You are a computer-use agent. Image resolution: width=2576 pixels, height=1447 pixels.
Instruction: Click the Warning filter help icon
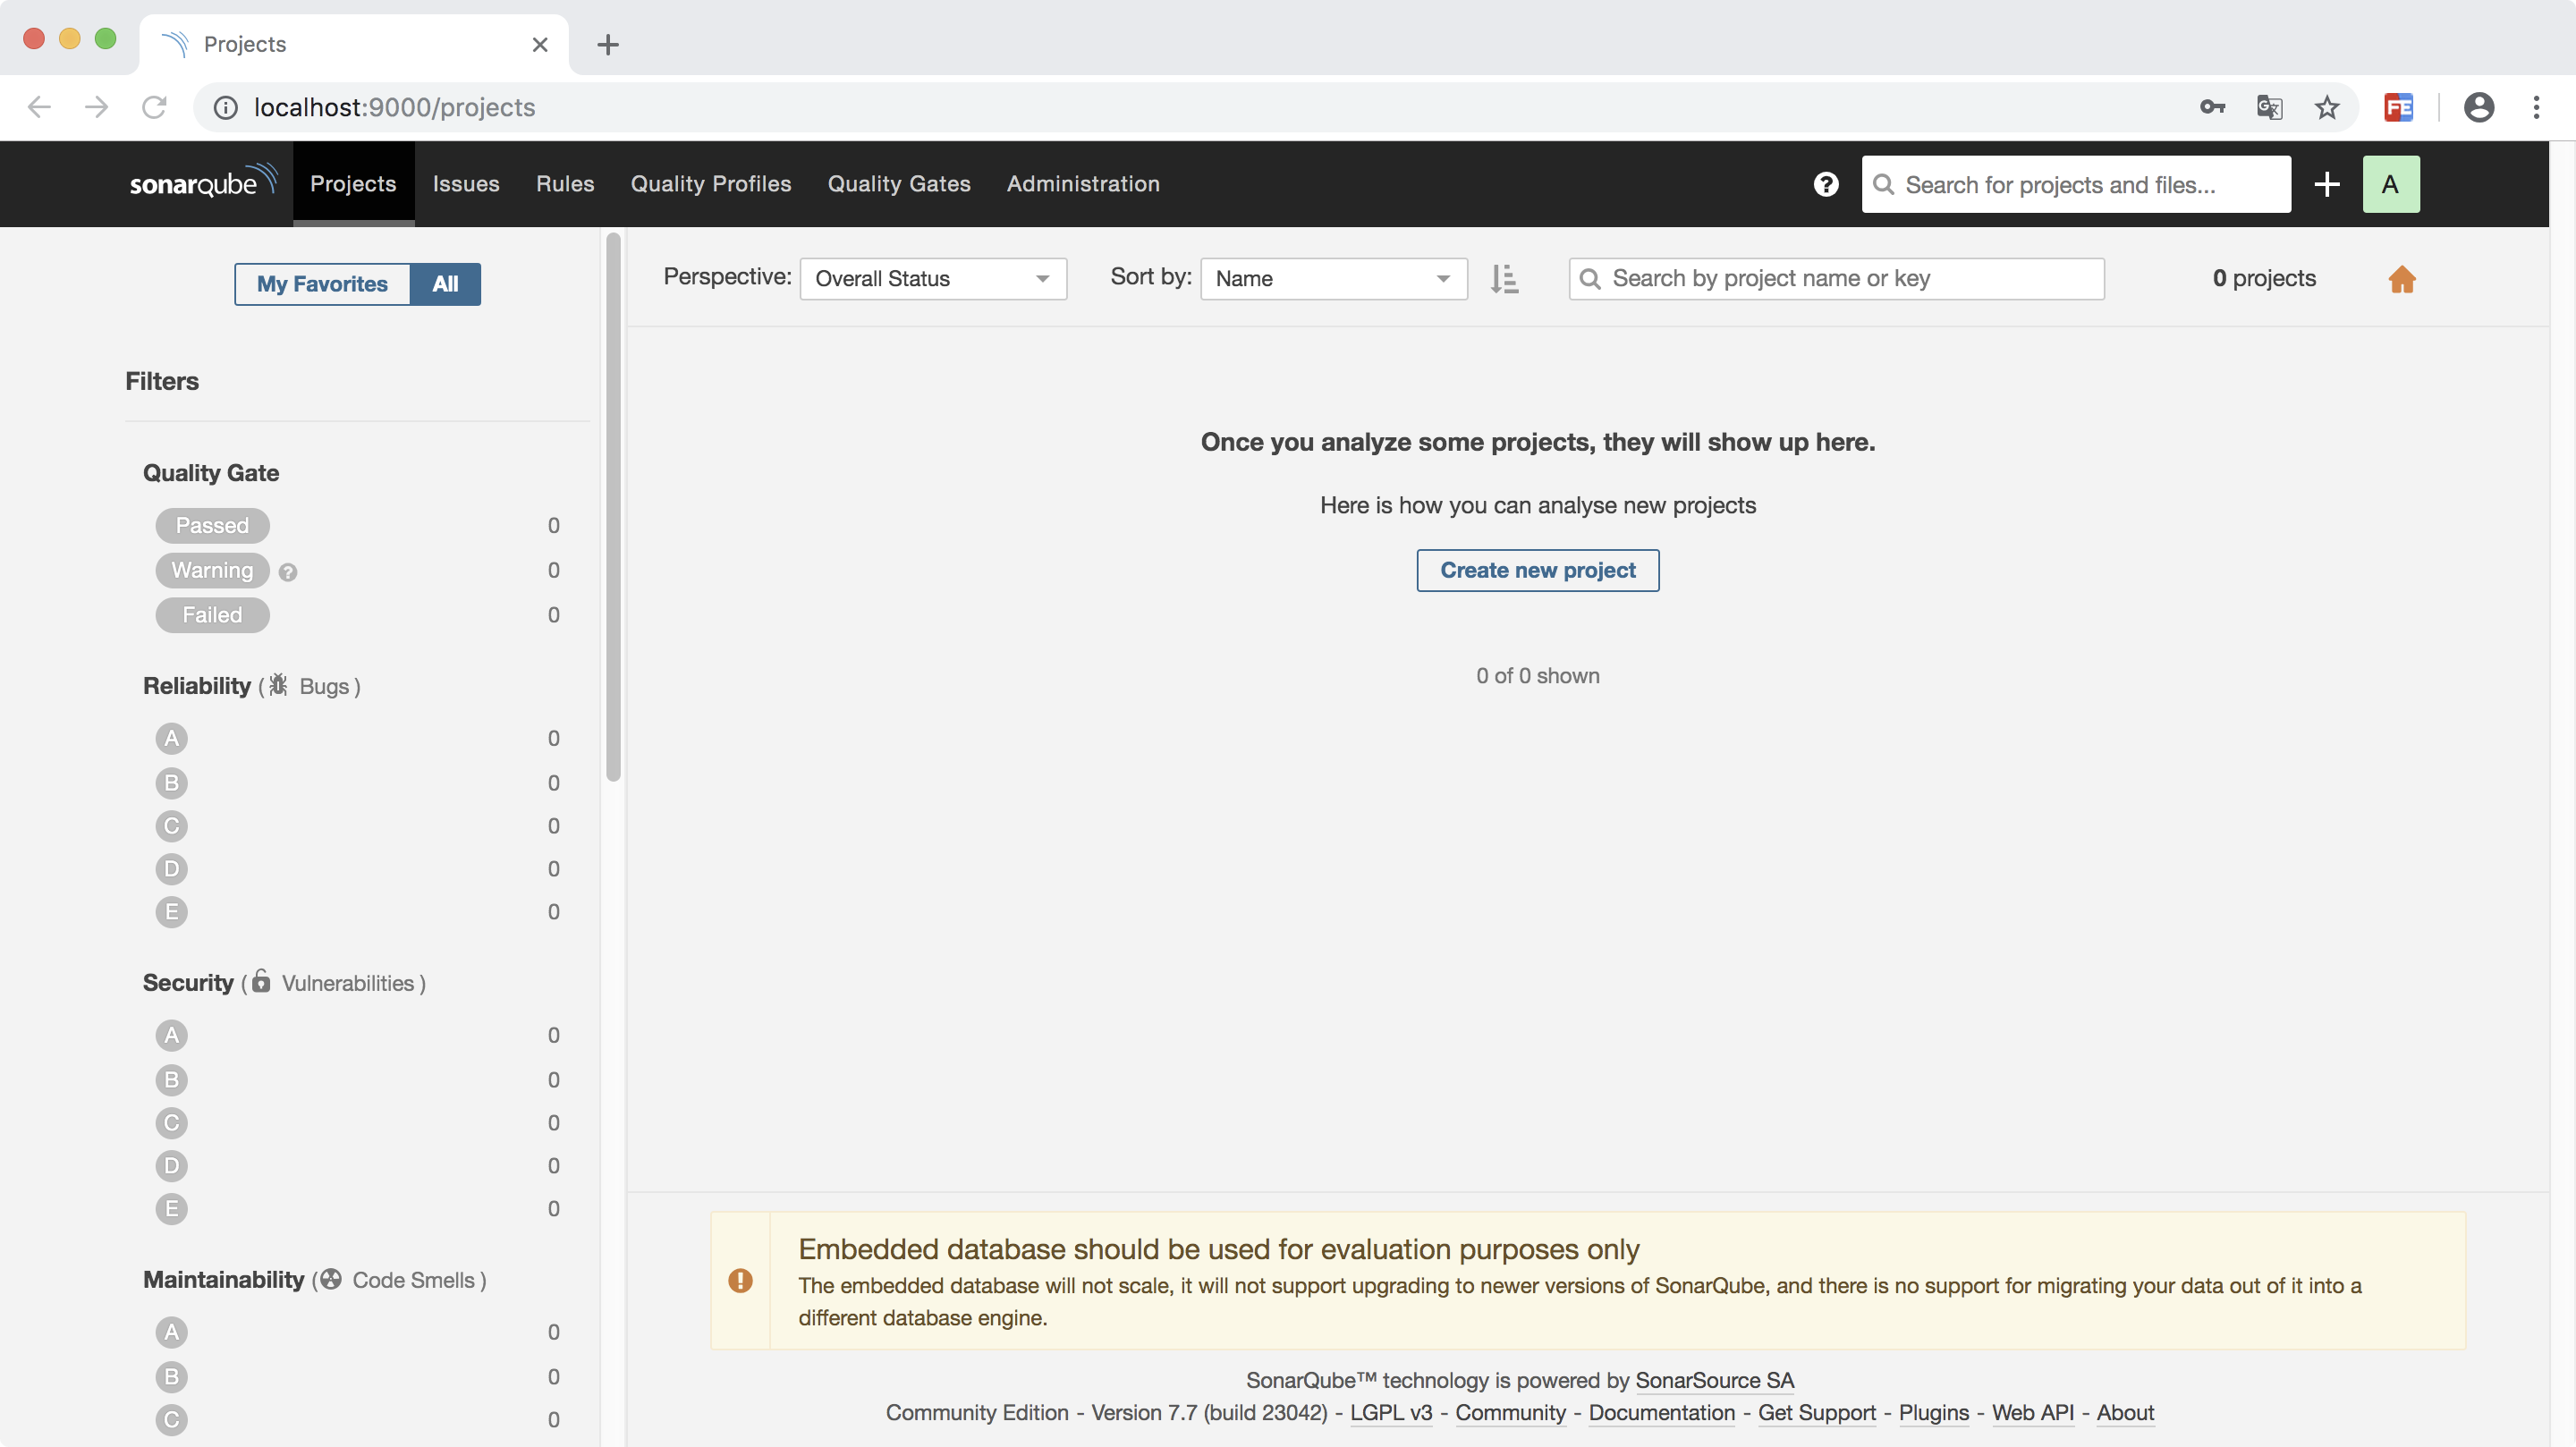coord(288,572)
